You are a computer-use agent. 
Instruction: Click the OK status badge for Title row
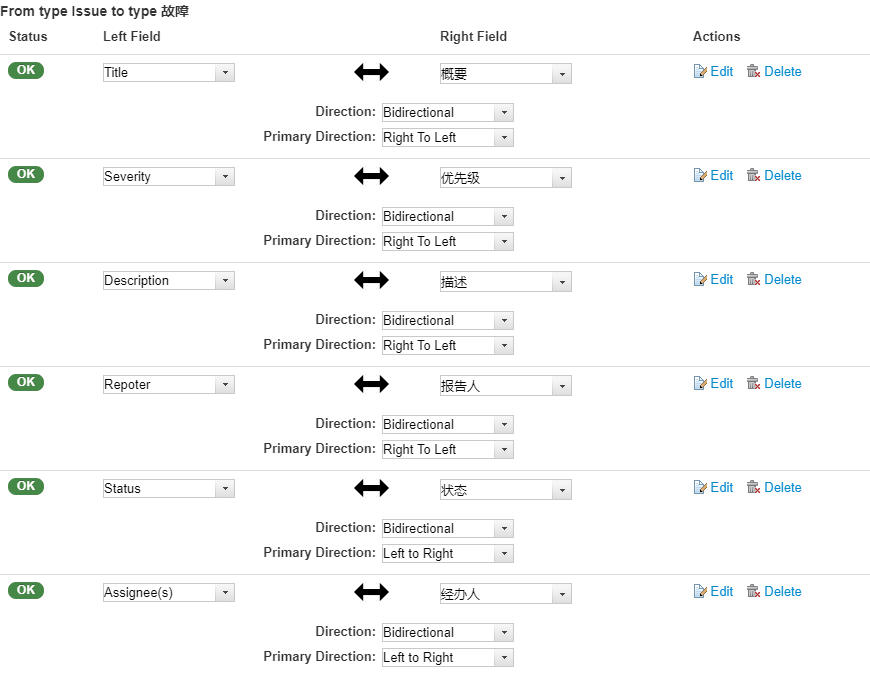(26, 70)
